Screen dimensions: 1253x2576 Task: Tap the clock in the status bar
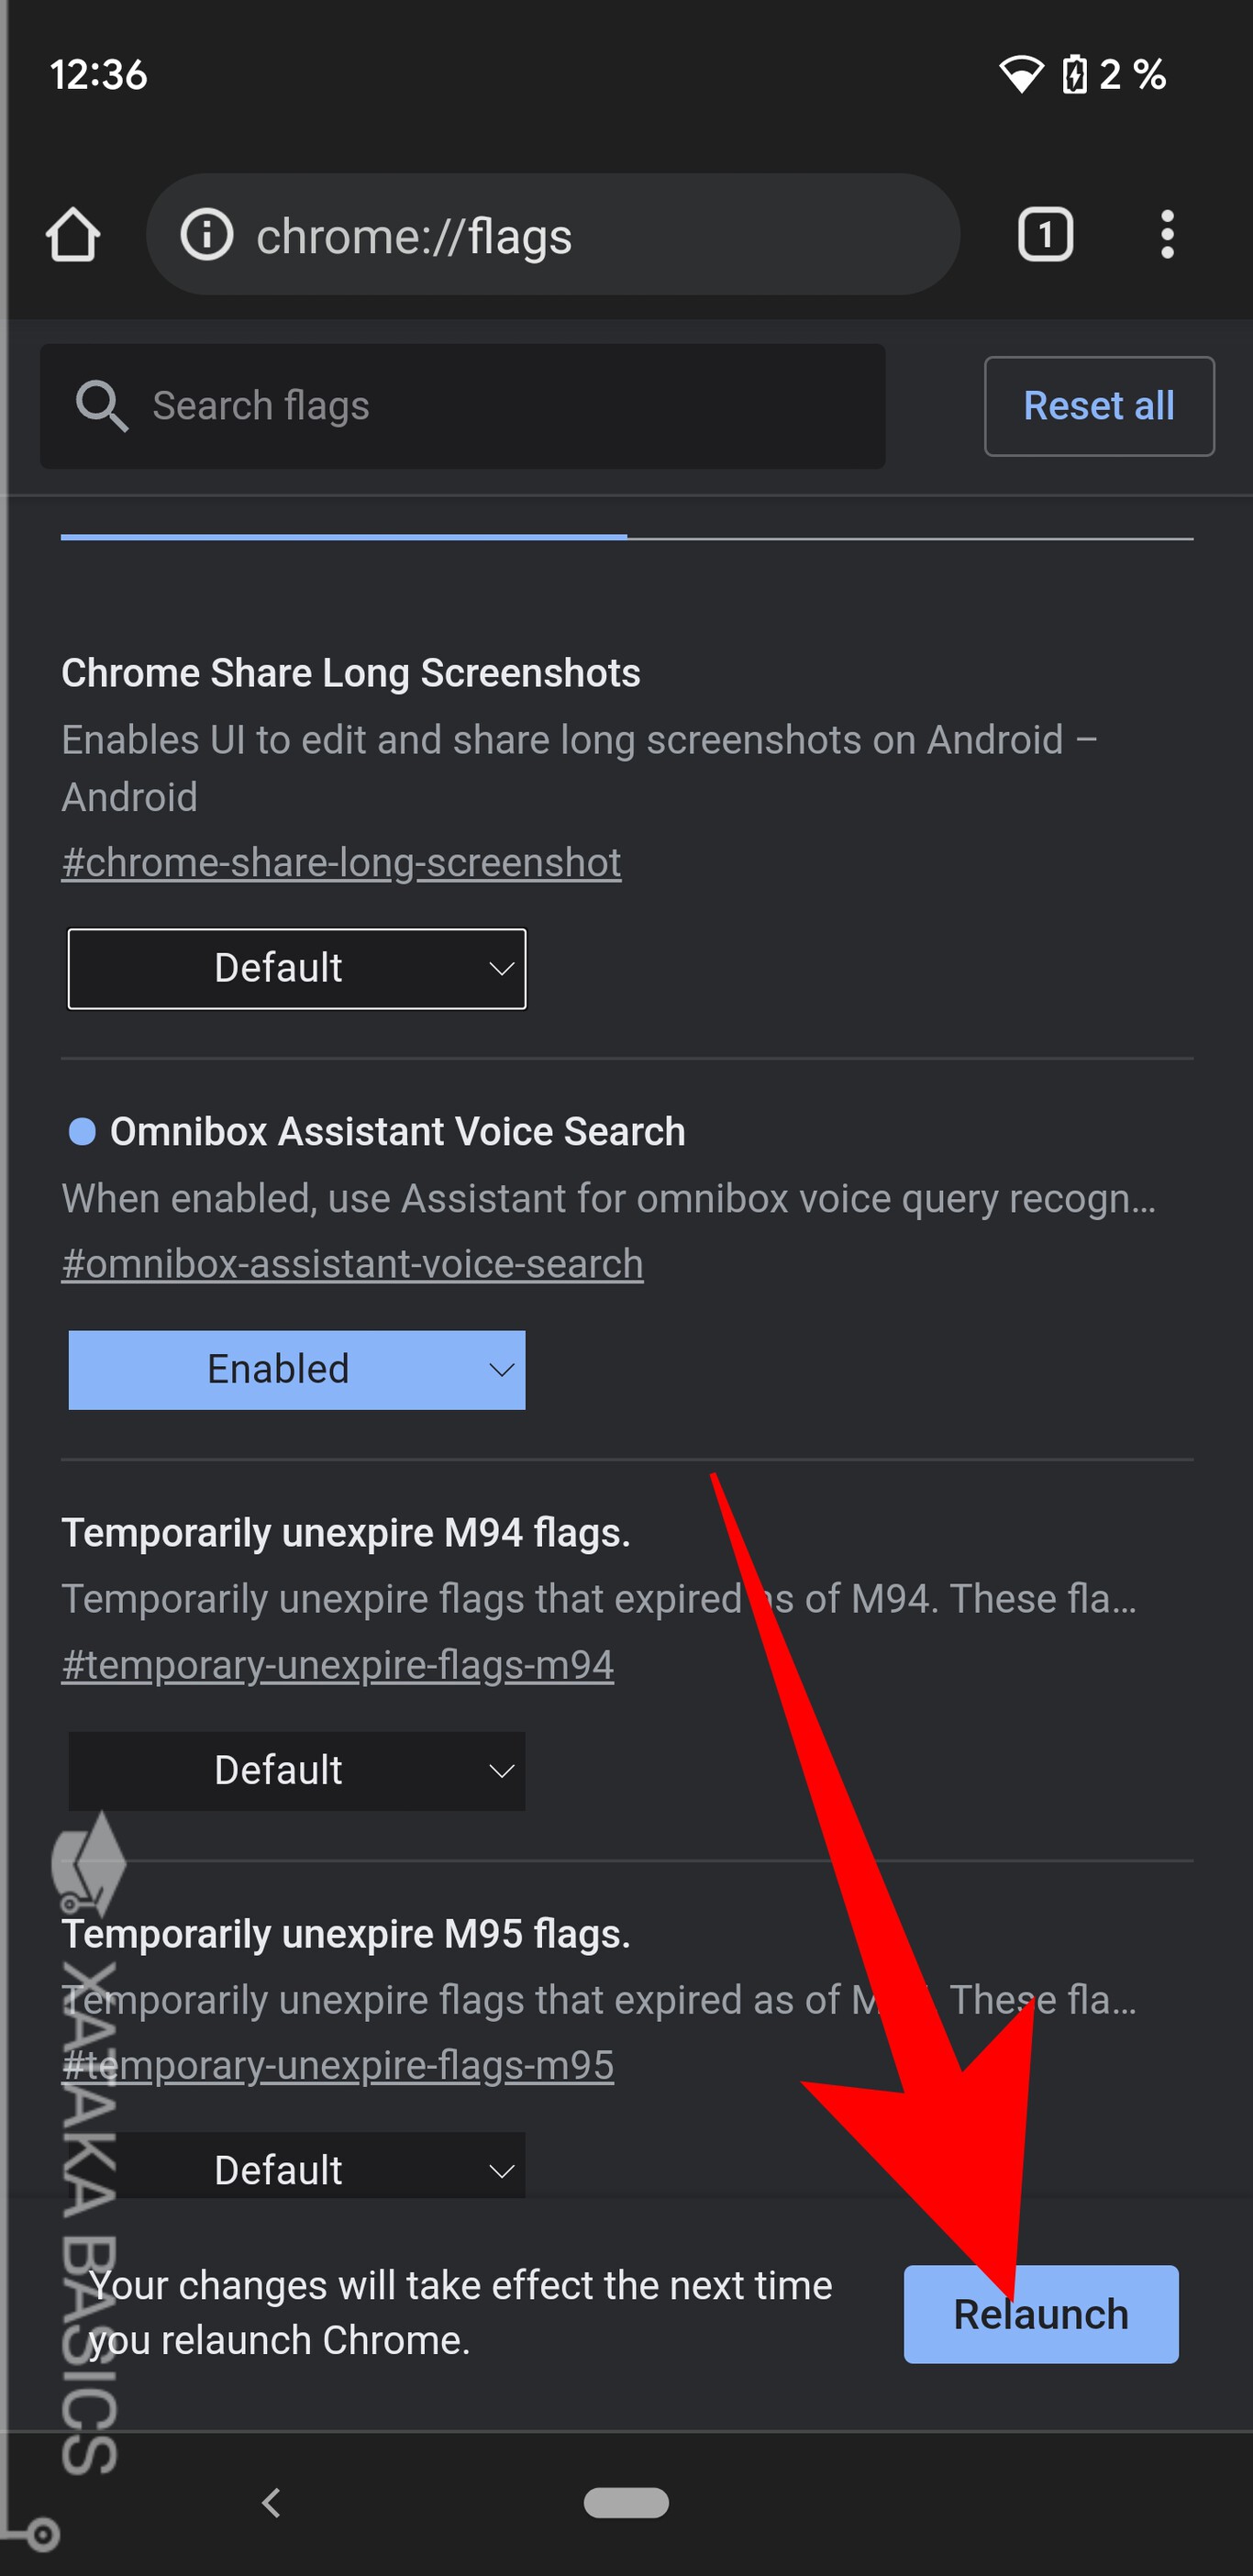pos(99,73)
